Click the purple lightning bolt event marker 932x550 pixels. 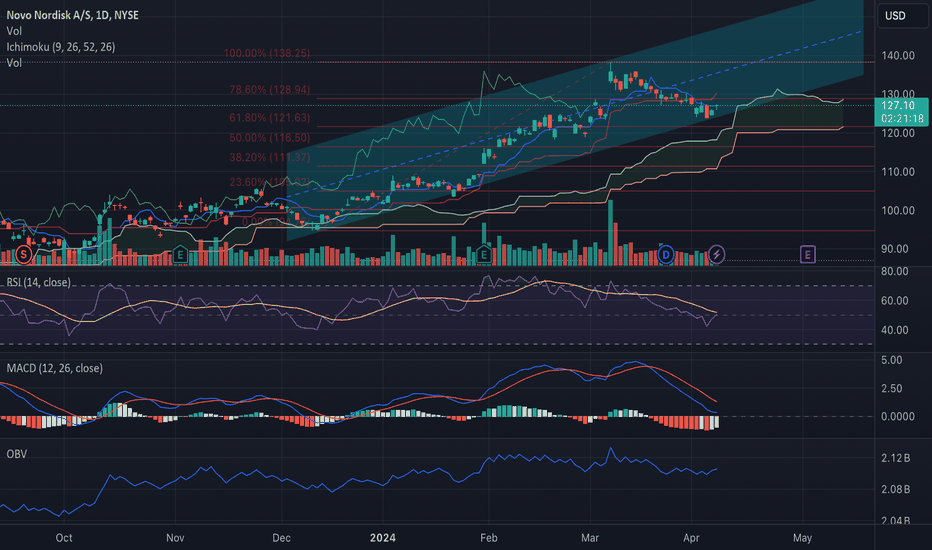tap(716, 254)
